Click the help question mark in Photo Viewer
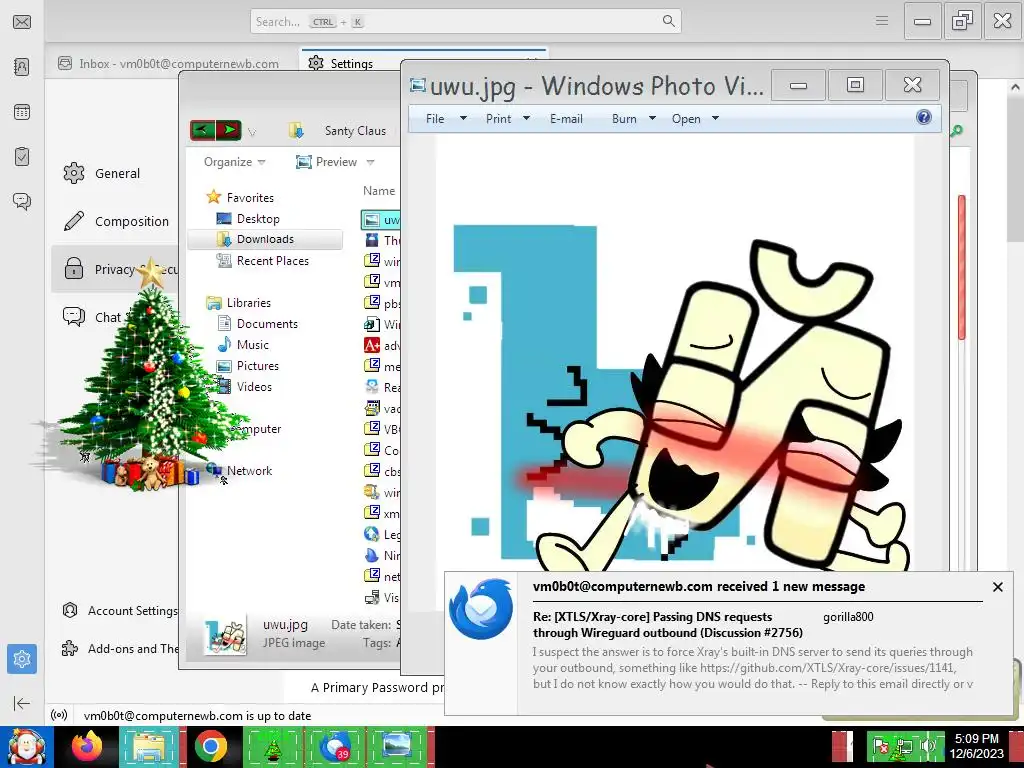1024x768 pixels. click(x=923, y=118)
